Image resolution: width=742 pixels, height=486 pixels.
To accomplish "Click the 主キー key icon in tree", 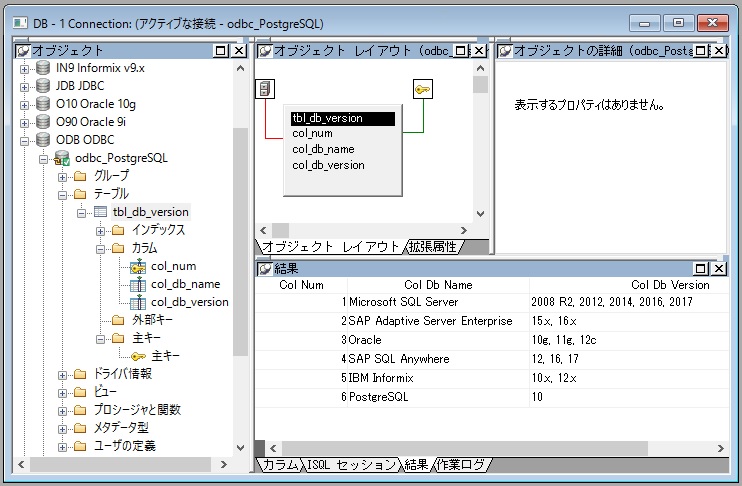I will click(x=138, y=356).
